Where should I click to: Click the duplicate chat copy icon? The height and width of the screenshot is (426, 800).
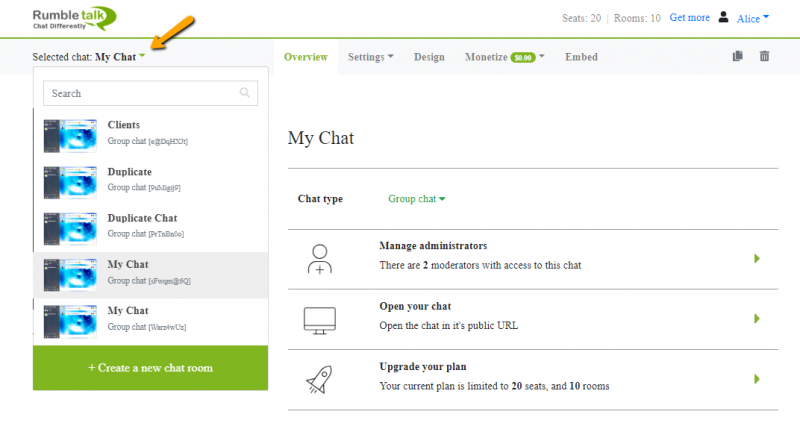point(738,57)
